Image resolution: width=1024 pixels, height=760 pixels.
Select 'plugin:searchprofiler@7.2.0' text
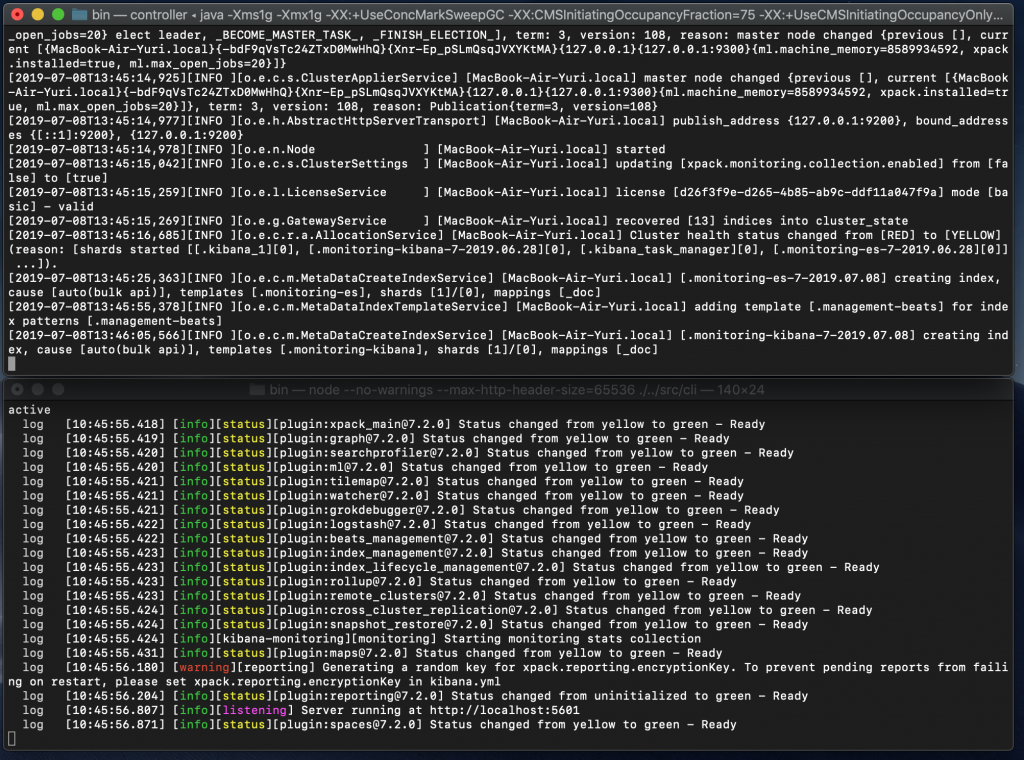(380, 453)
